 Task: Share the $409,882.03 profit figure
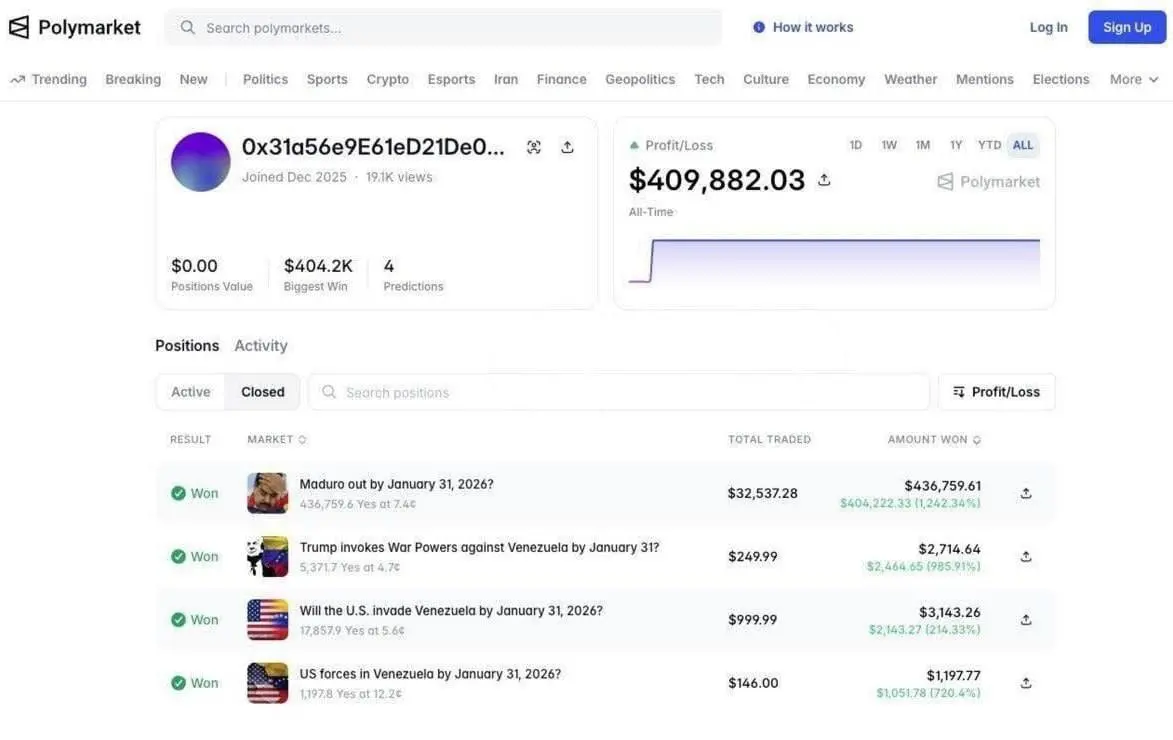tap(824, 180)
